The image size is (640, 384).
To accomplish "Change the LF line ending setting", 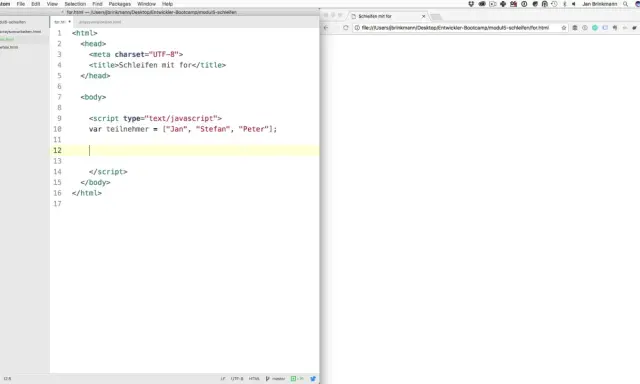I will pyautogui.click(x=223, y=379).
